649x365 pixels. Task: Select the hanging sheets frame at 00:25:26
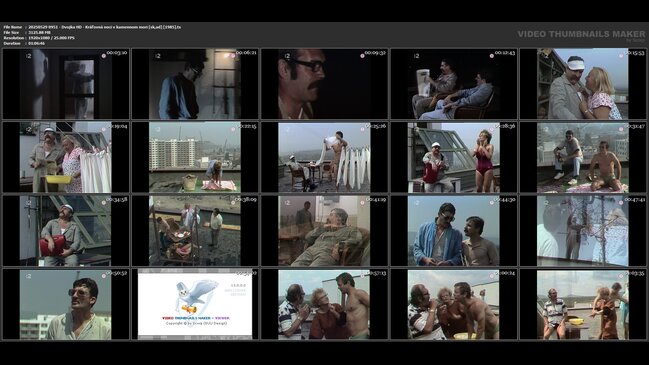(x=324, y=157)
